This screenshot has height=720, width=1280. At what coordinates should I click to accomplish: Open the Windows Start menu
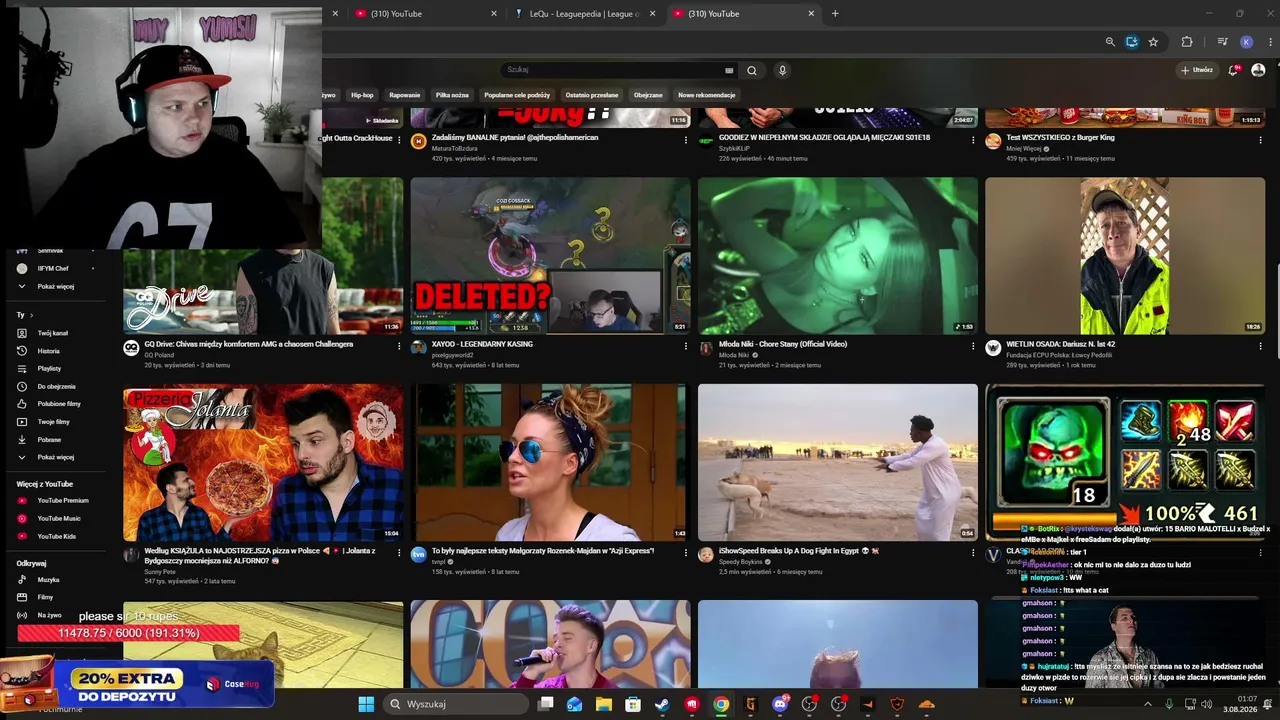click(366, 704)
